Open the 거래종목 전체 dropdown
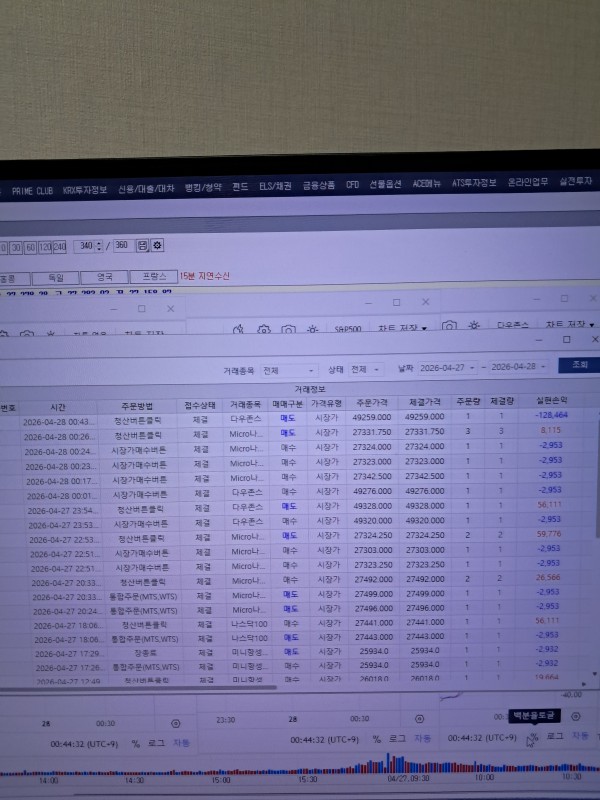This screenshot has height=800, width=600. [x=288, y=370]
